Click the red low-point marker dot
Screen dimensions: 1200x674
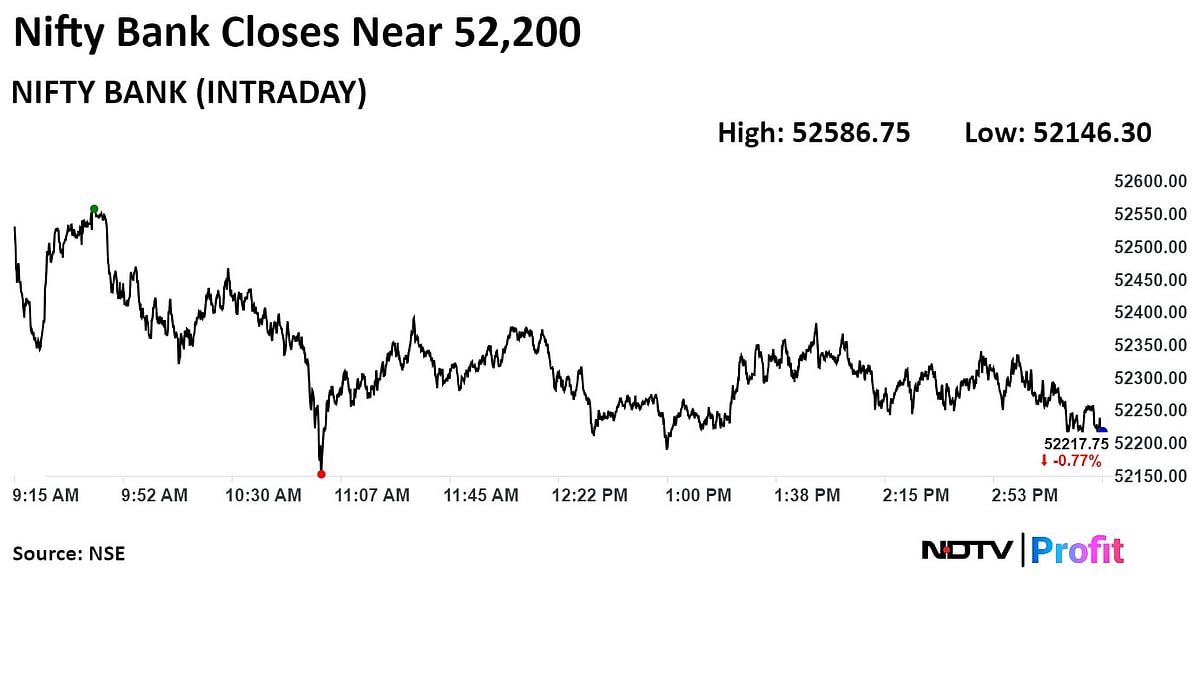click(x=321, y=474)
